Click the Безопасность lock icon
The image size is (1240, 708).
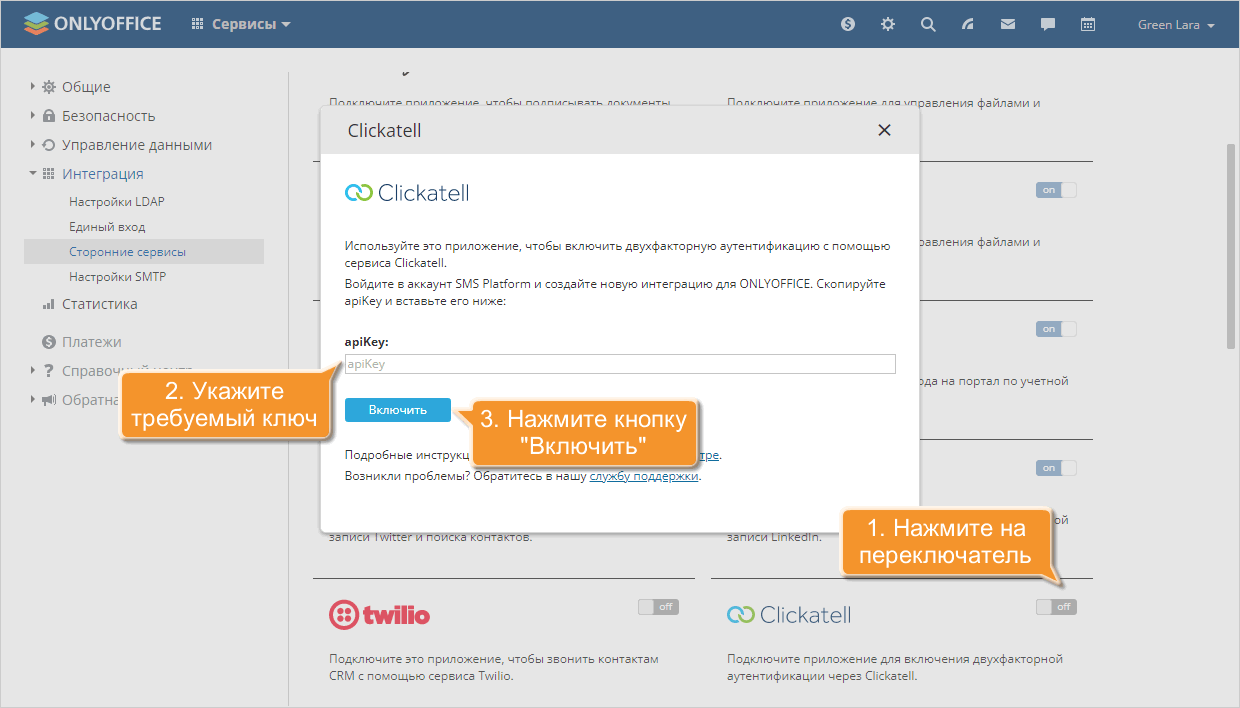click(49, 116)
